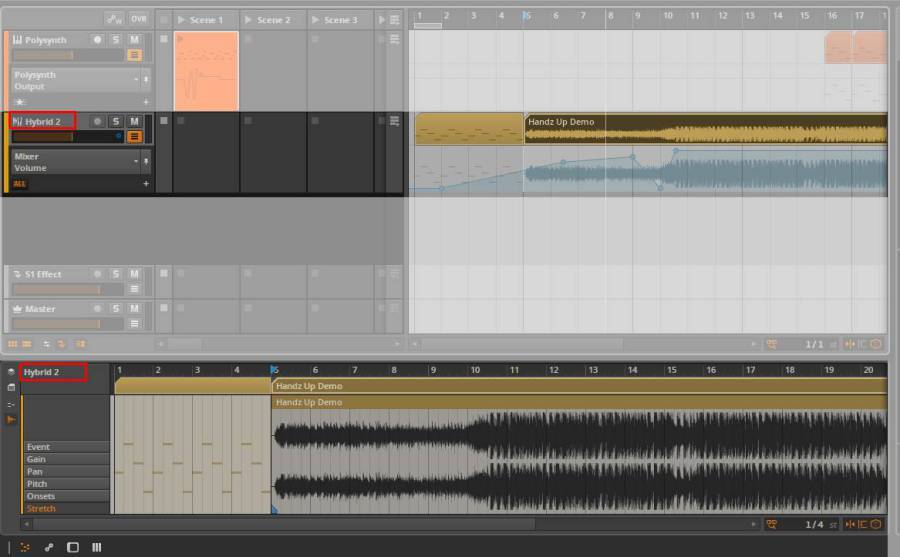Click the automation write button in header

pos(115,19)
